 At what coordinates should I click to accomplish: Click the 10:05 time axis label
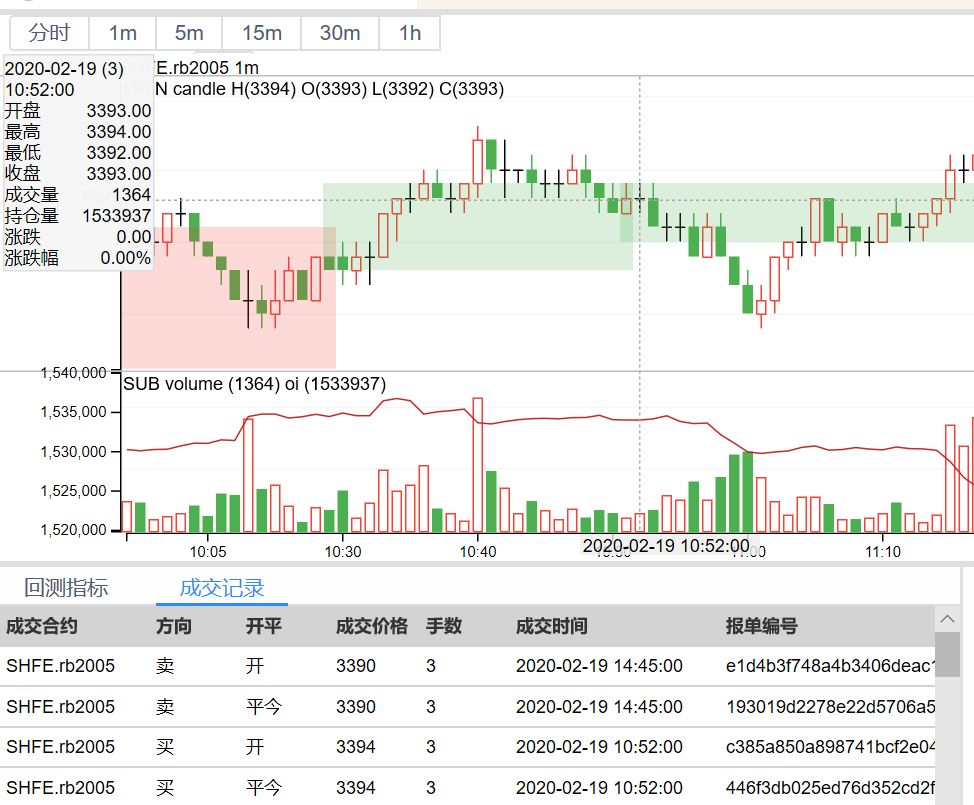[x=207, y=552]
